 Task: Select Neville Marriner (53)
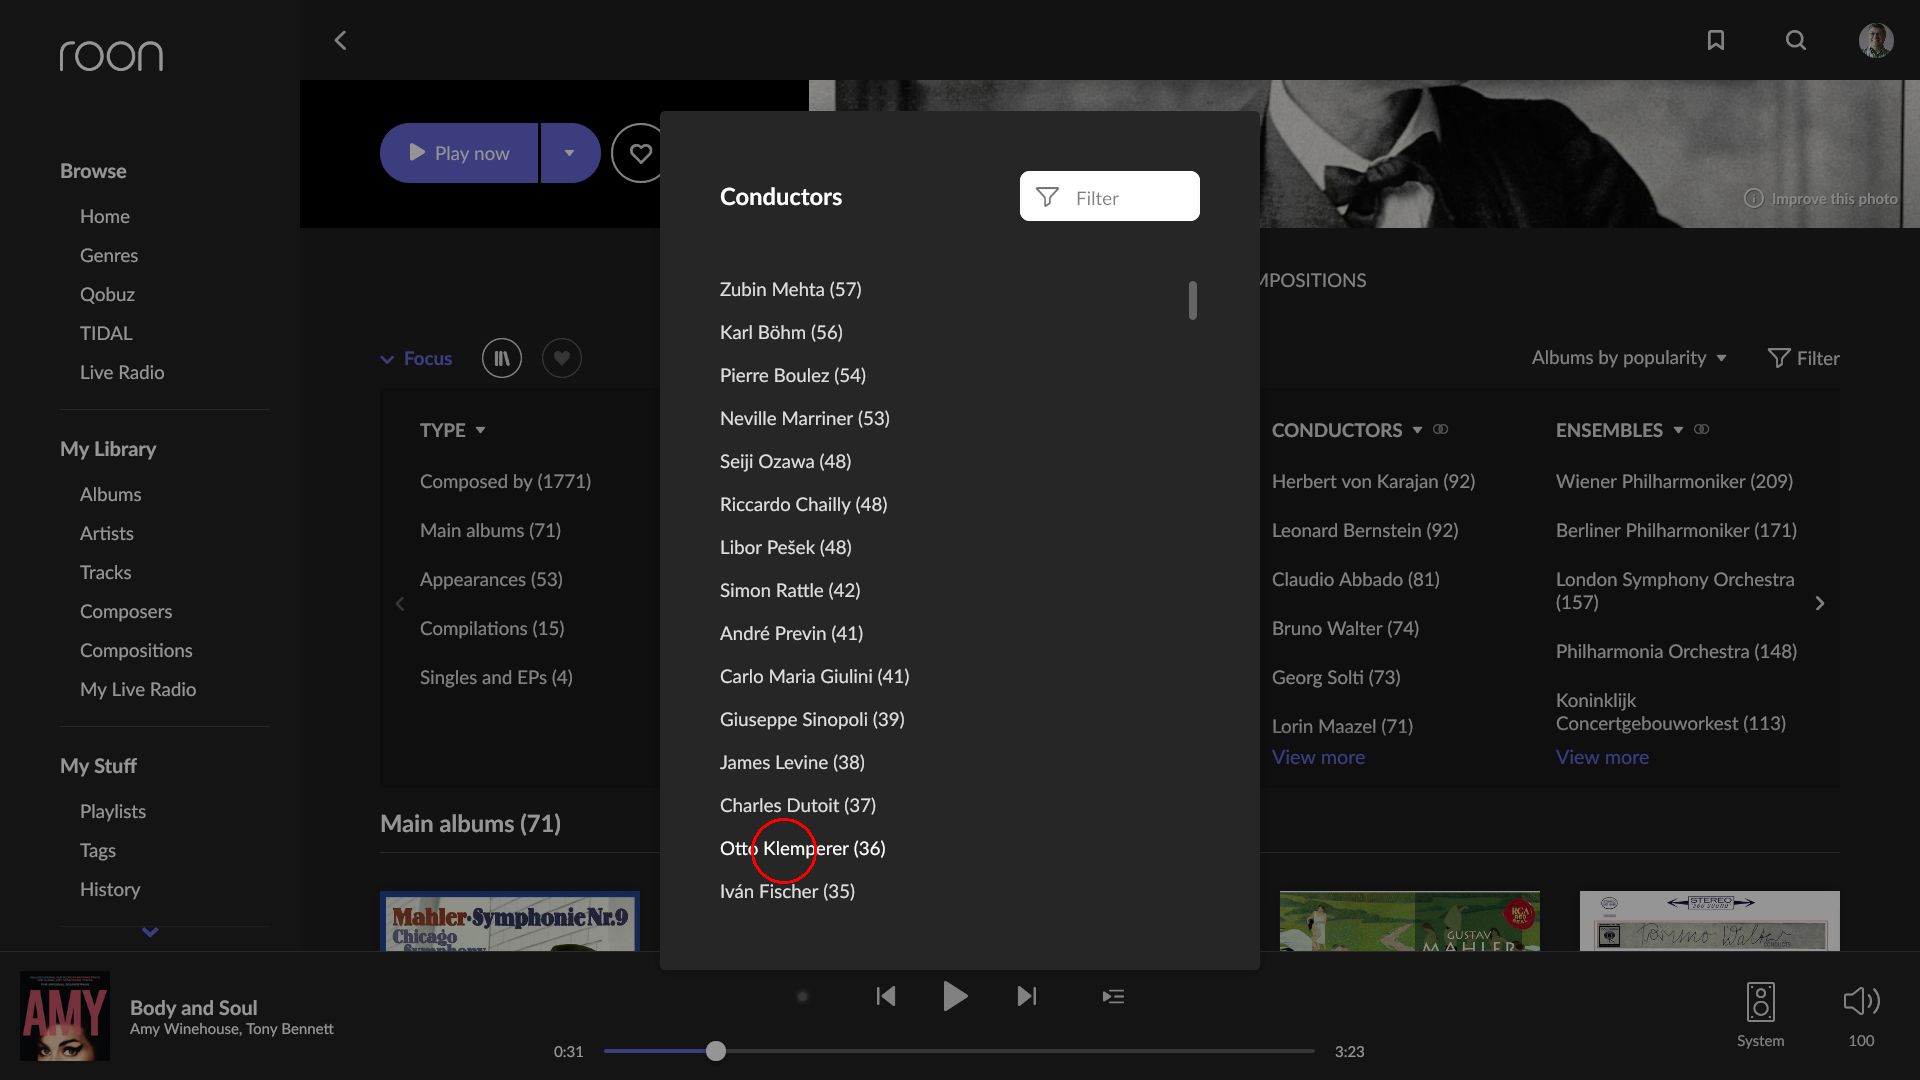point(805,418)
